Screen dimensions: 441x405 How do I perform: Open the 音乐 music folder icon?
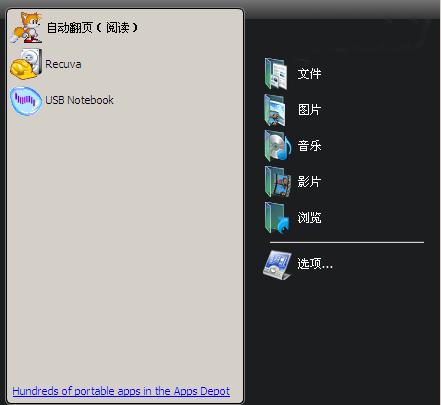pos(278,146)
